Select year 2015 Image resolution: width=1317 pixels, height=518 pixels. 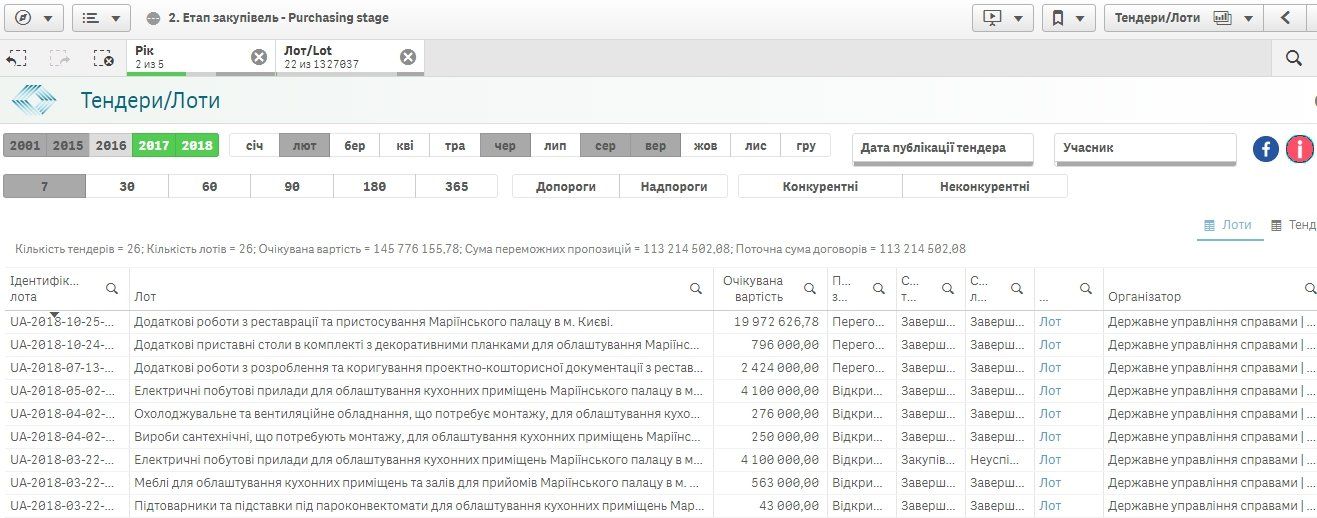(x=68, y=145)
